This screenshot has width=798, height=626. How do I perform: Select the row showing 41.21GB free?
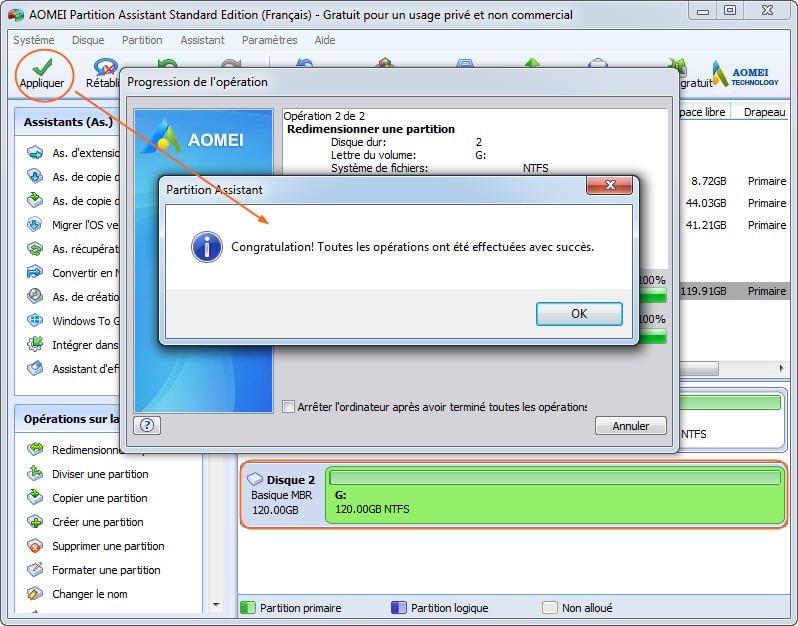[x=734, y=225]
